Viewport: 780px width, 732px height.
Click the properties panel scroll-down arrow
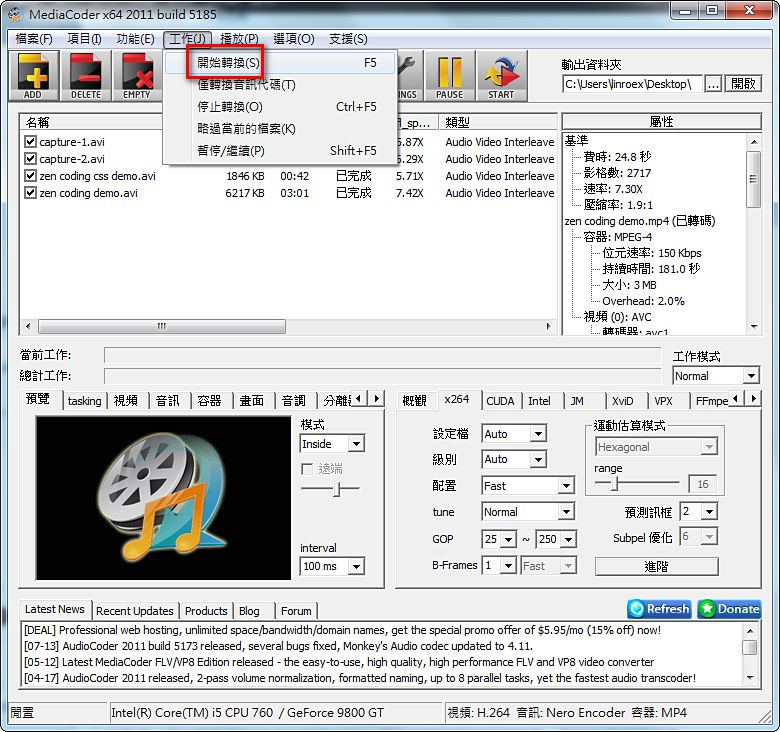point(754,327)
